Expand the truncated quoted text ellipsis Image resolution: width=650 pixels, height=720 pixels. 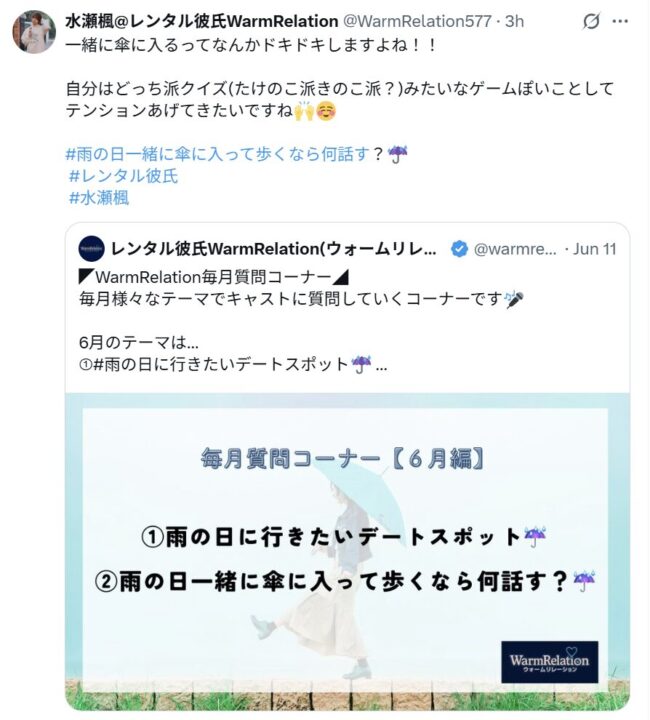point(381,366)
